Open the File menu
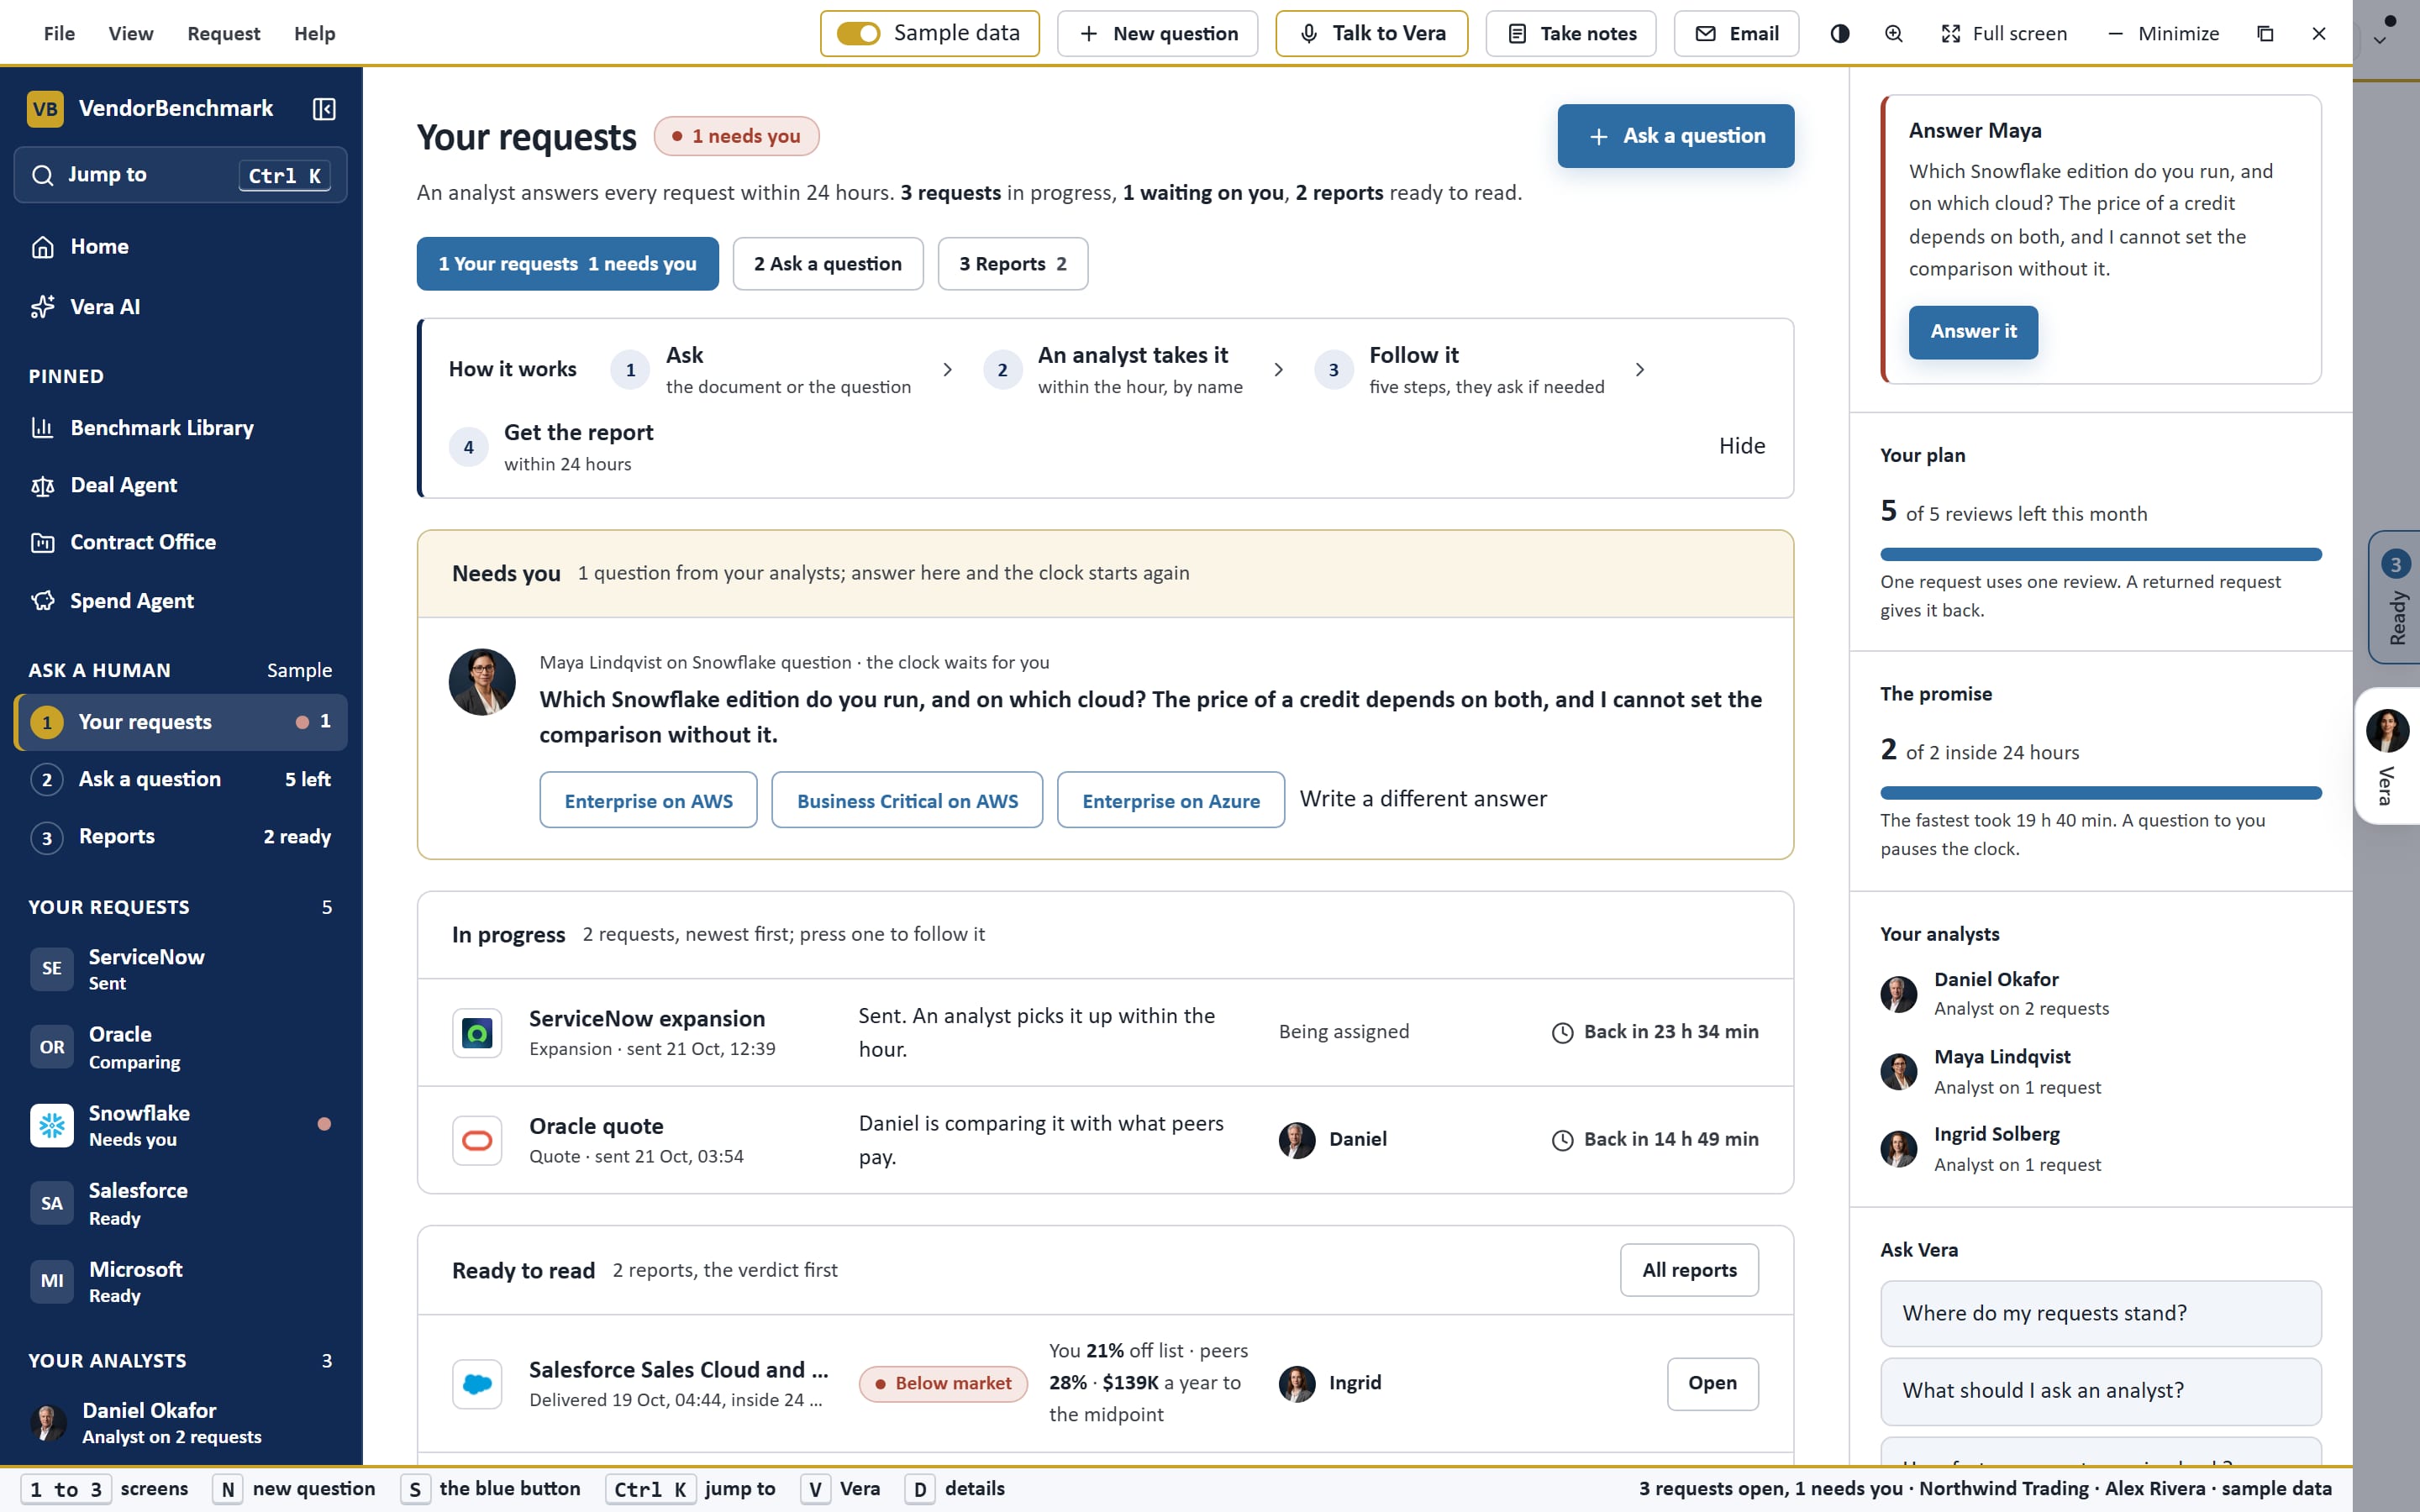Screen dimensions: 2420x1512 [x=59, y=34]
